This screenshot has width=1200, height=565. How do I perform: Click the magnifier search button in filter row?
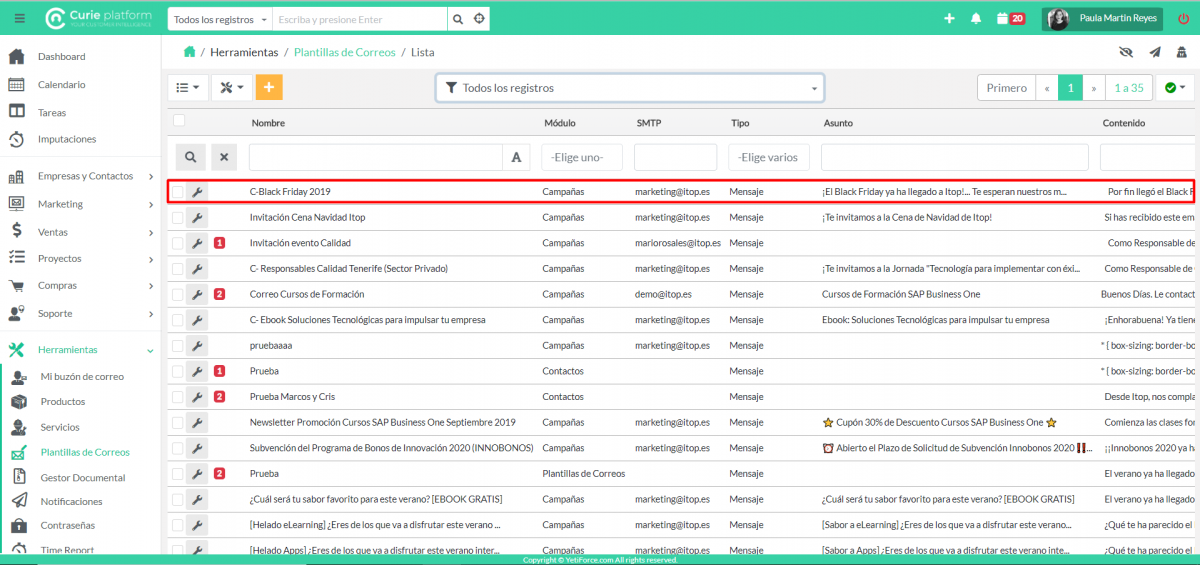point(190,157)
